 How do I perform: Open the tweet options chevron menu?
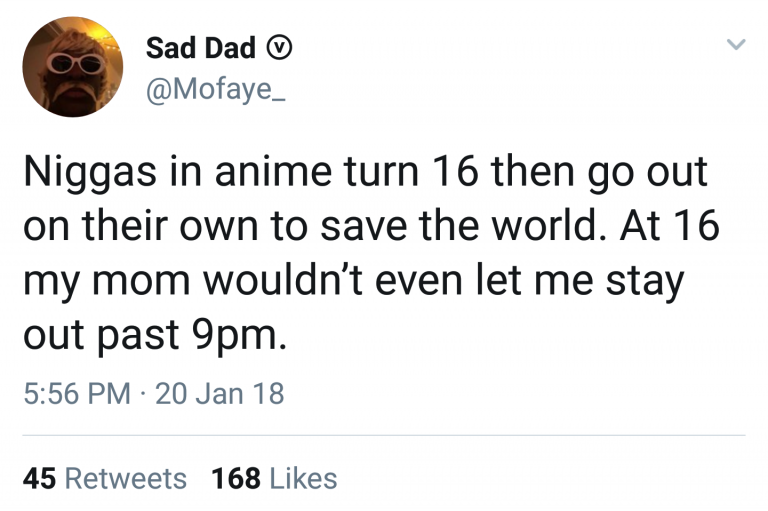coord(736,45)
